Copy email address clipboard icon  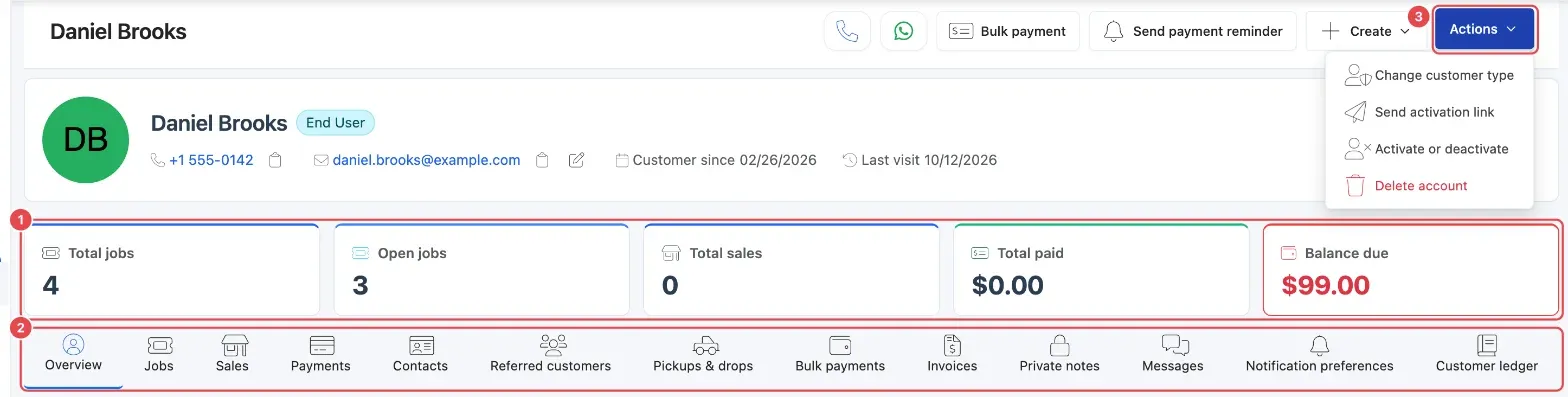(542, 160)
